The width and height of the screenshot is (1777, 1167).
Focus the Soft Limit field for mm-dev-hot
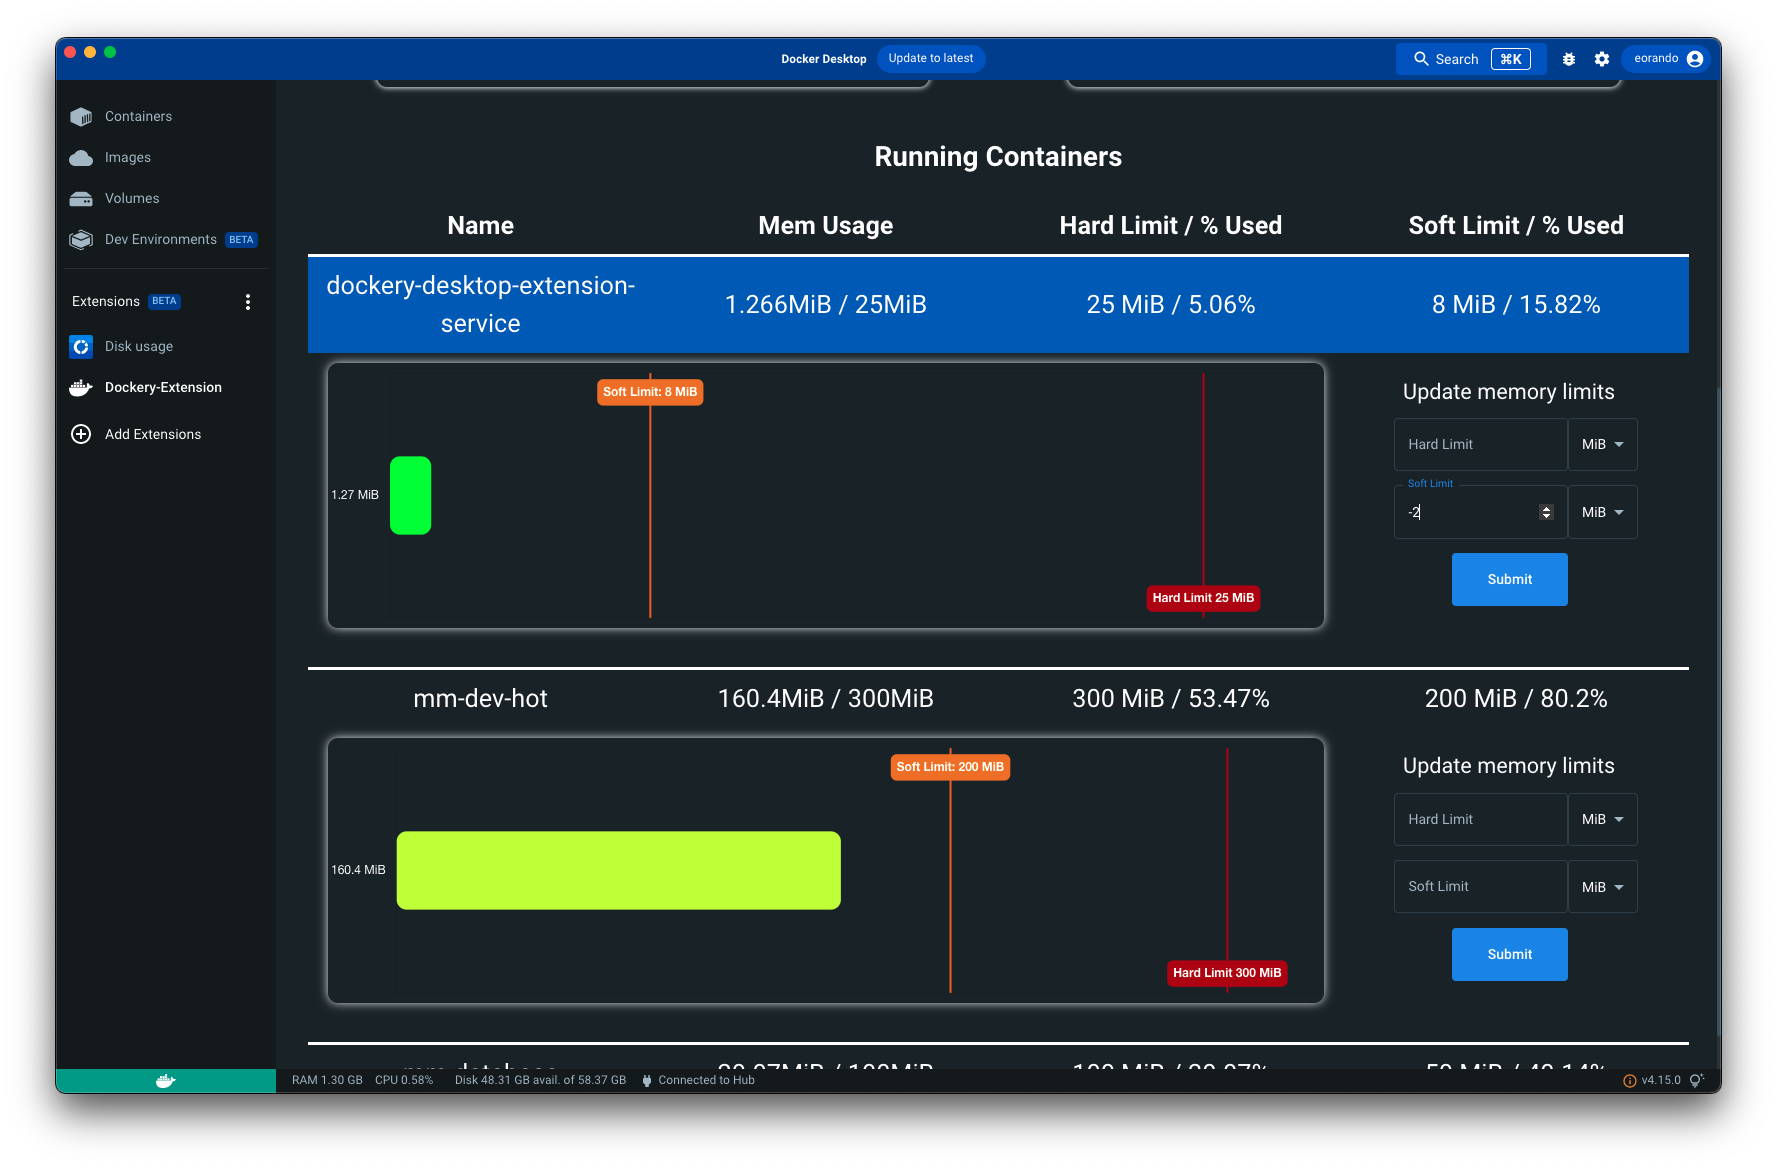coord(1481,887)
